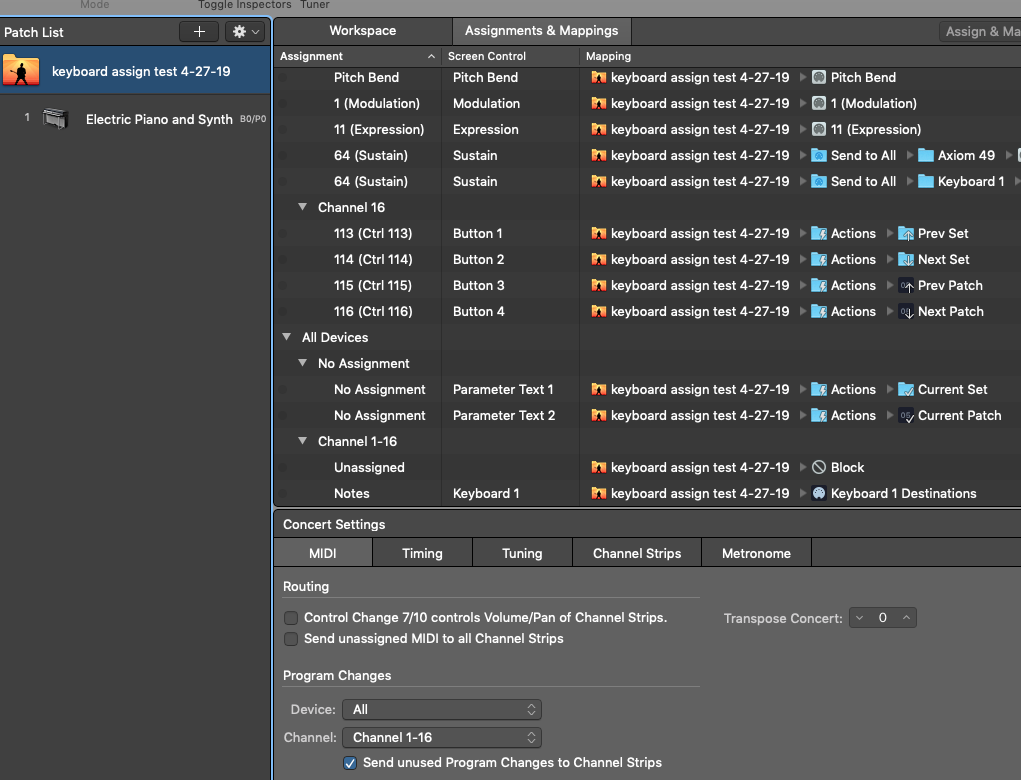The height and width of the screenshot is (780, 1021).
Task: Click the Axiom 49 folder icon
Action: (x=925, y=156)
